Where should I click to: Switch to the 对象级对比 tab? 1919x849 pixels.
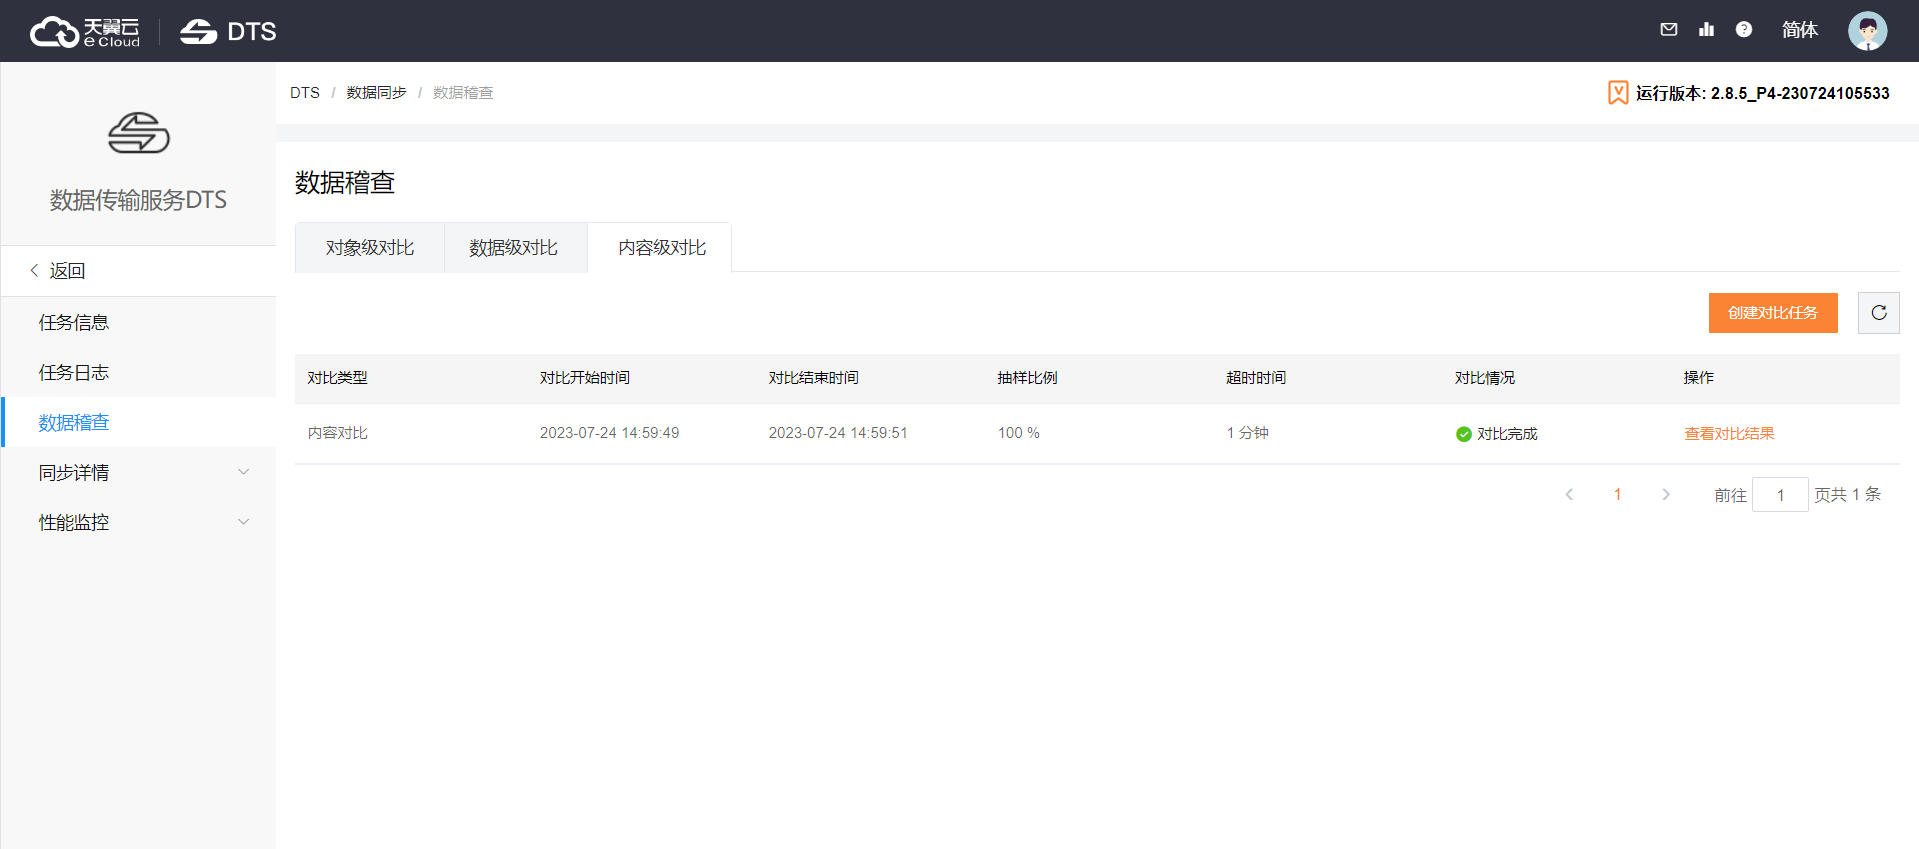coord(369,248)
